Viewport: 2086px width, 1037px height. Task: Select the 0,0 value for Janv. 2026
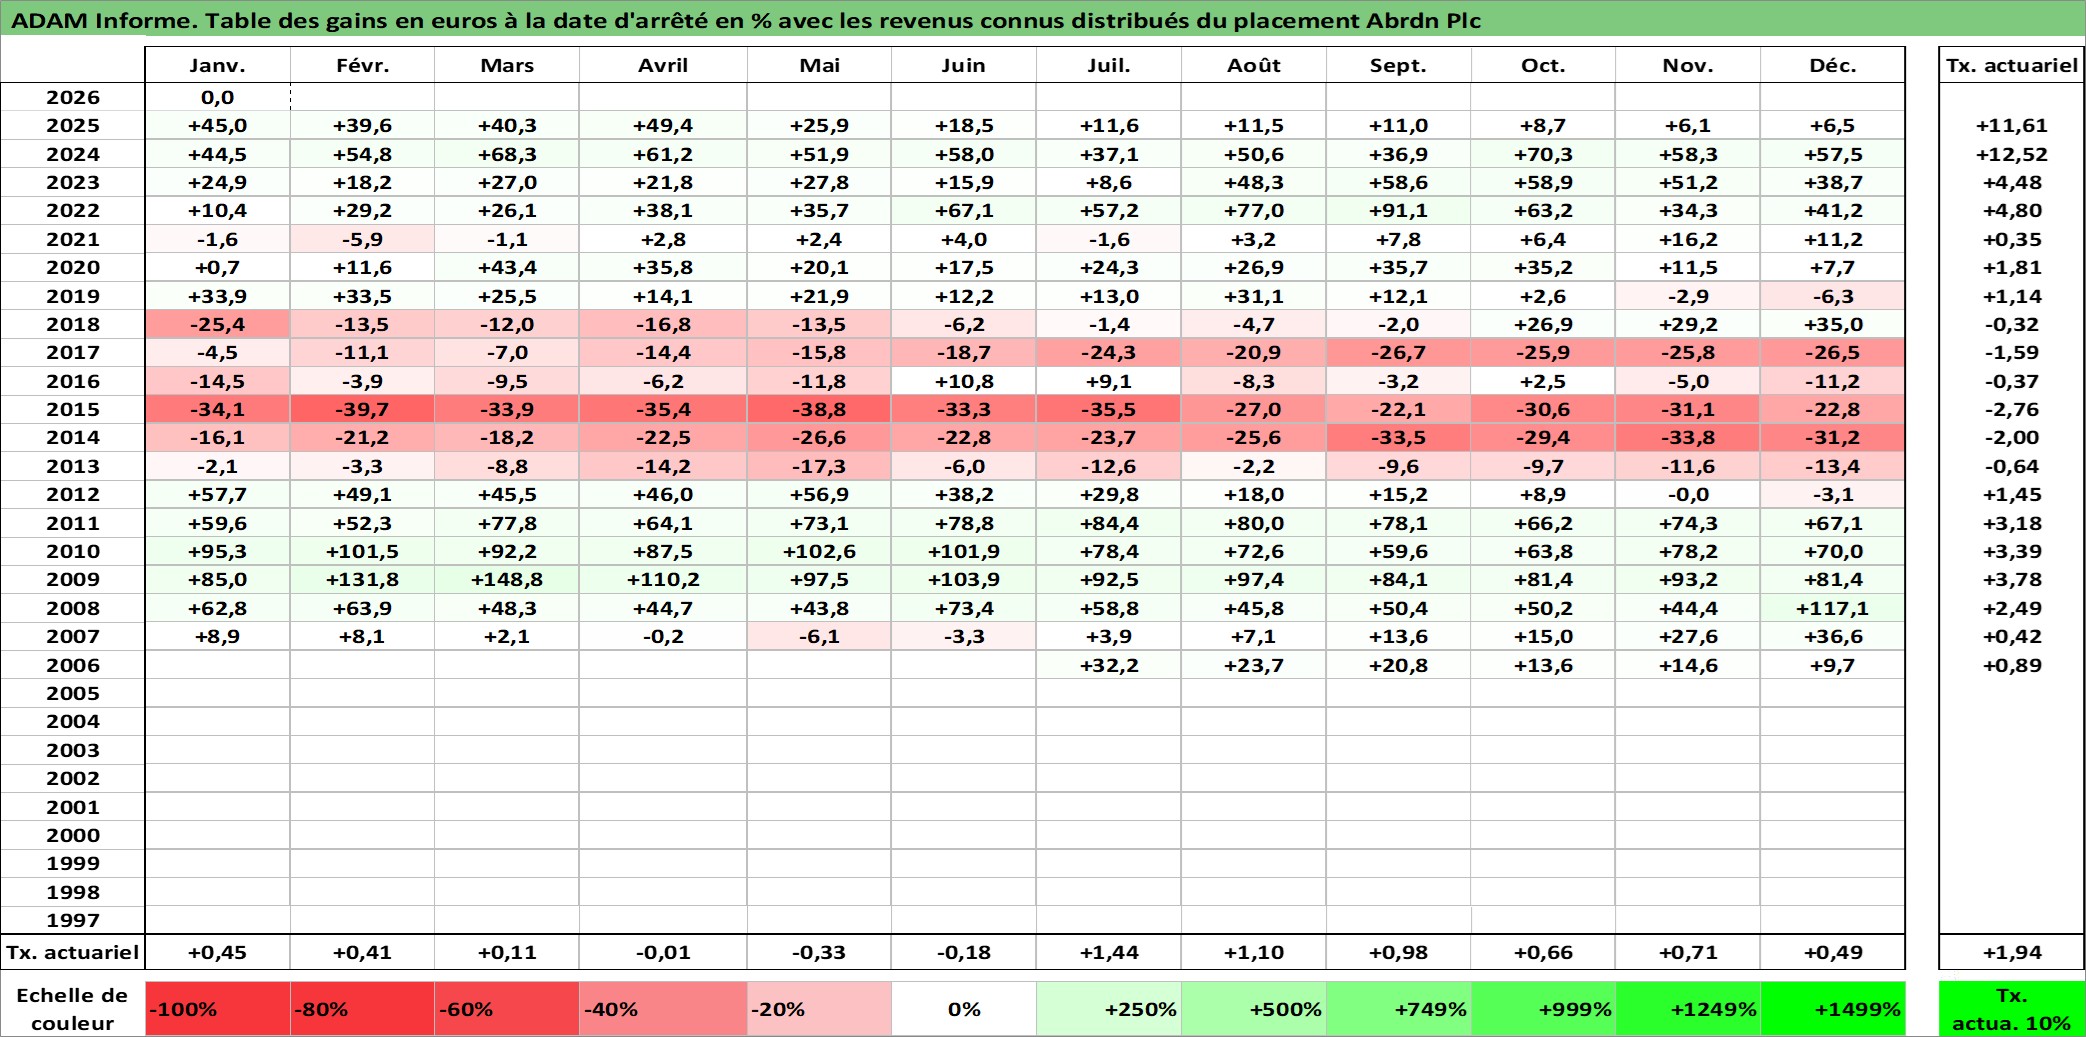(x=218, y=97)
